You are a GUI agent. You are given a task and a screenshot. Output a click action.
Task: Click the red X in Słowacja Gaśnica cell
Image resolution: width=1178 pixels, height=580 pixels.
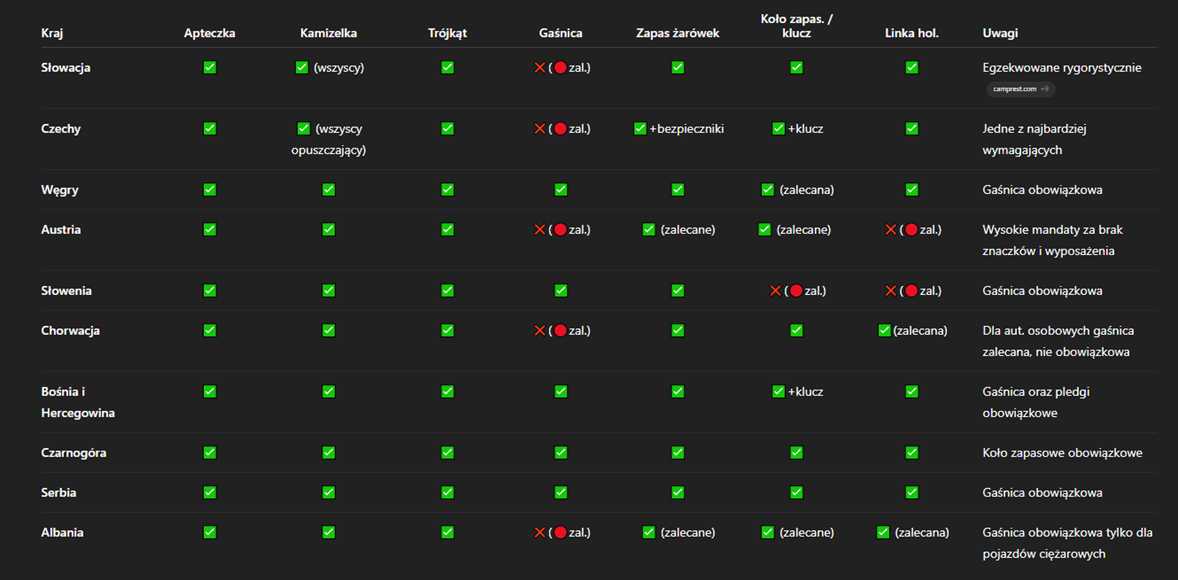[x=540, y=68]
